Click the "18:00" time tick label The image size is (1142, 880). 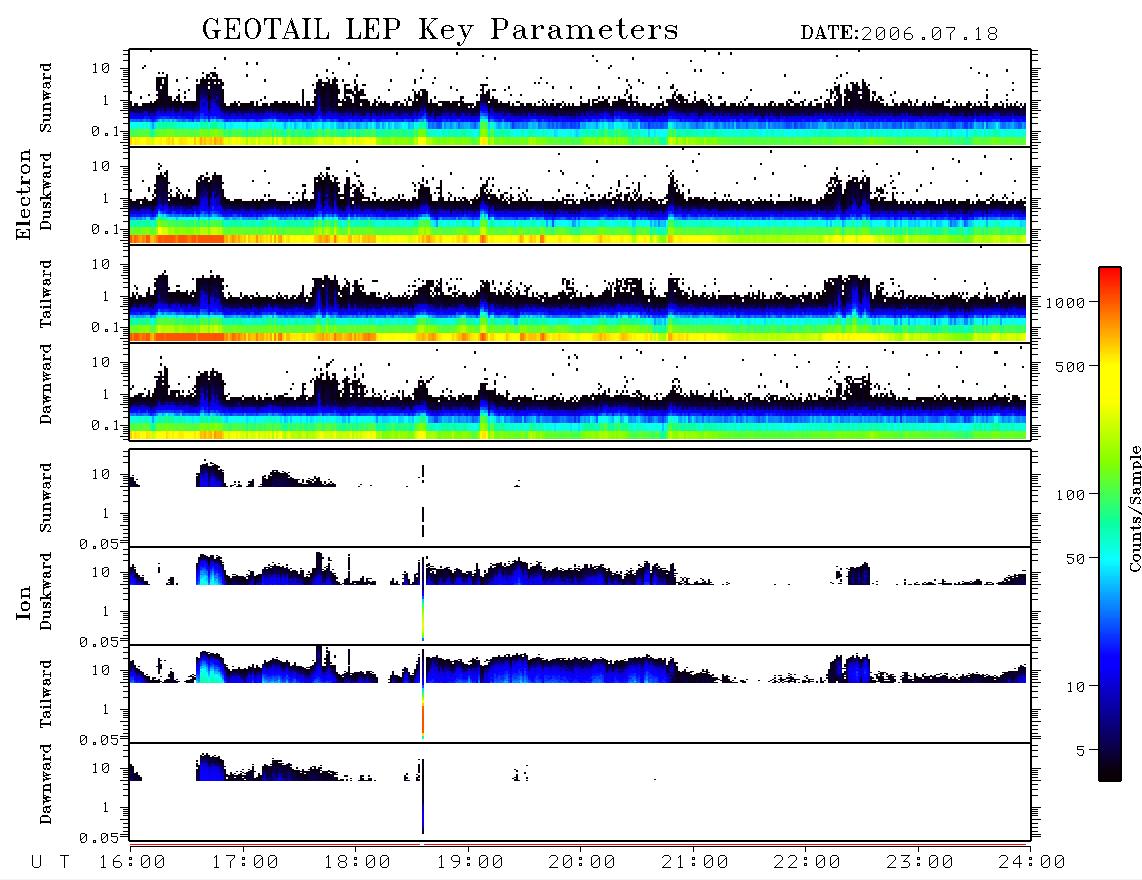pyautogui.click(x=358, y=863)
